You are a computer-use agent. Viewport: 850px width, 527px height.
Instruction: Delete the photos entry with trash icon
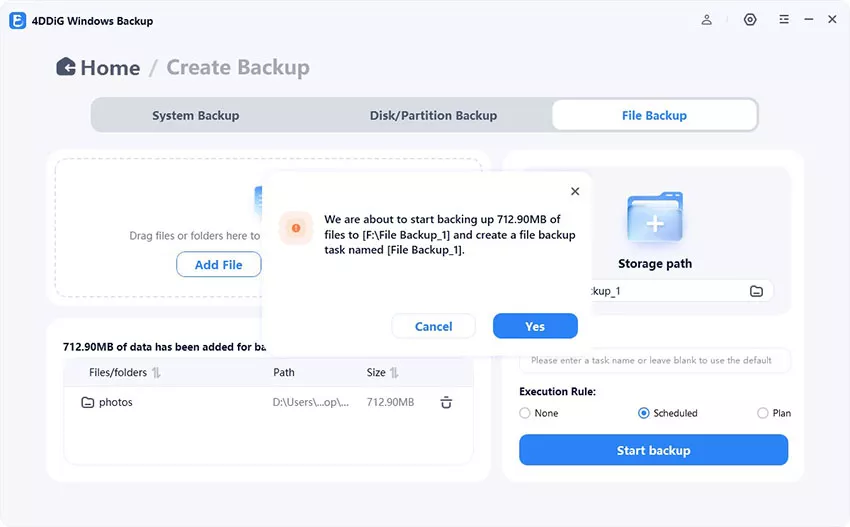coord(446,402)
